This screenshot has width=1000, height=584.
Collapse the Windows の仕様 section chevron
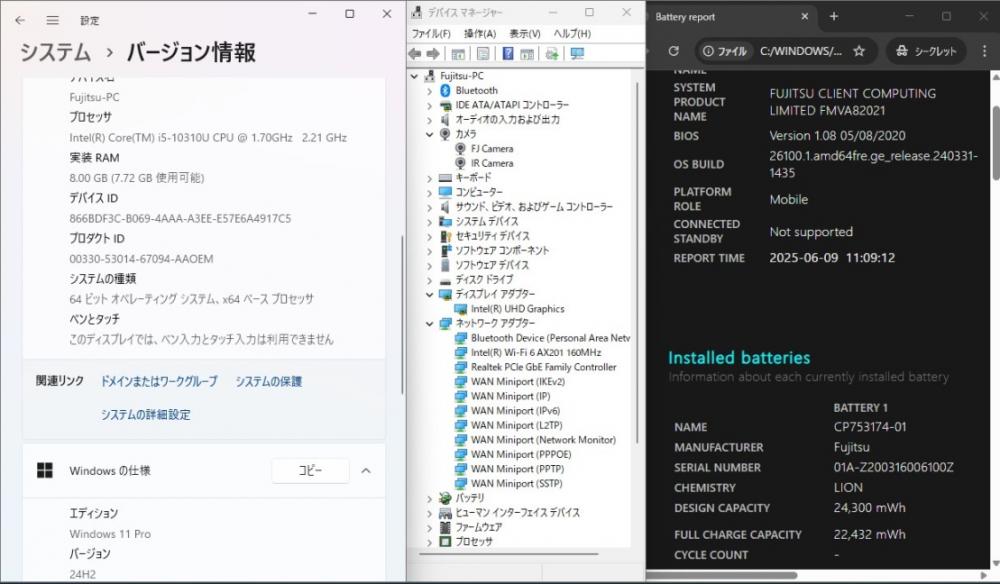click(x=366, y=471)
